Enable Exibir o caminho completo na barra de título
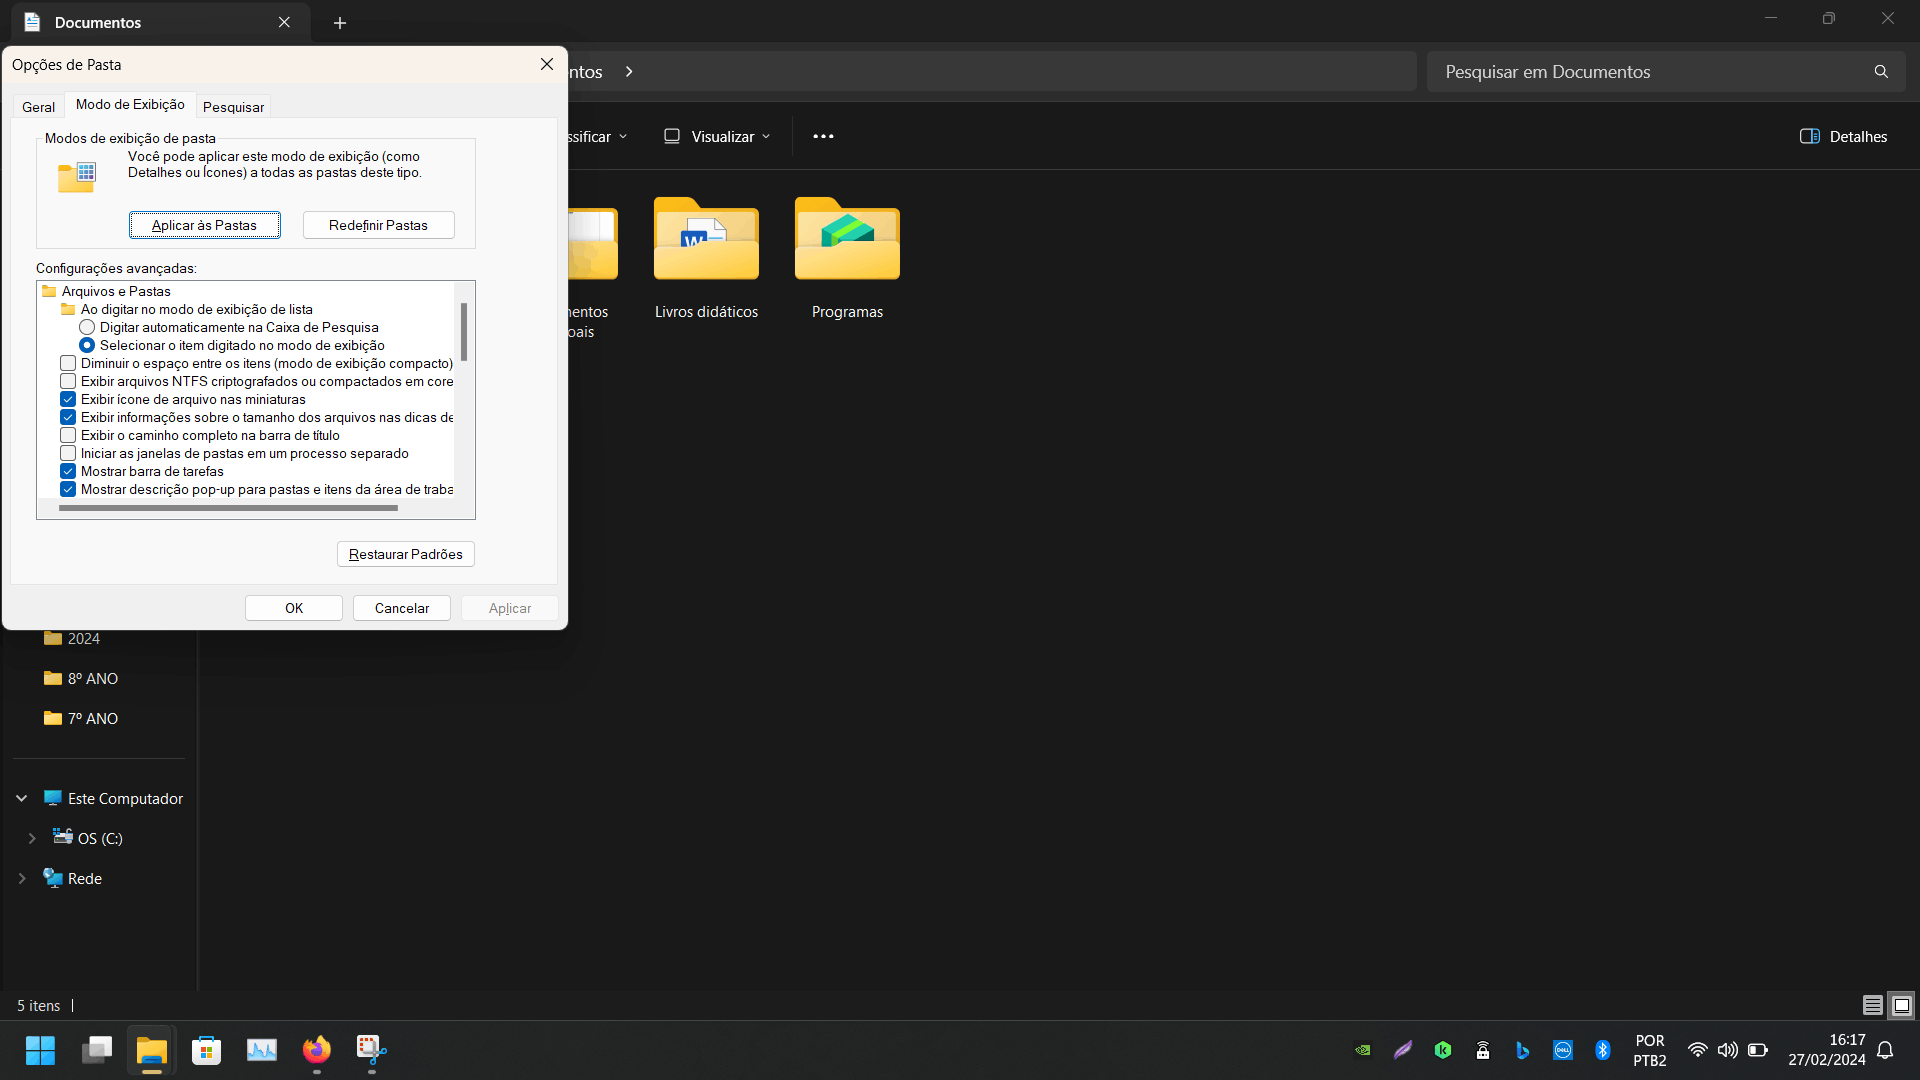Viewport: 1920px width, 1080px height. click(68, 436)
